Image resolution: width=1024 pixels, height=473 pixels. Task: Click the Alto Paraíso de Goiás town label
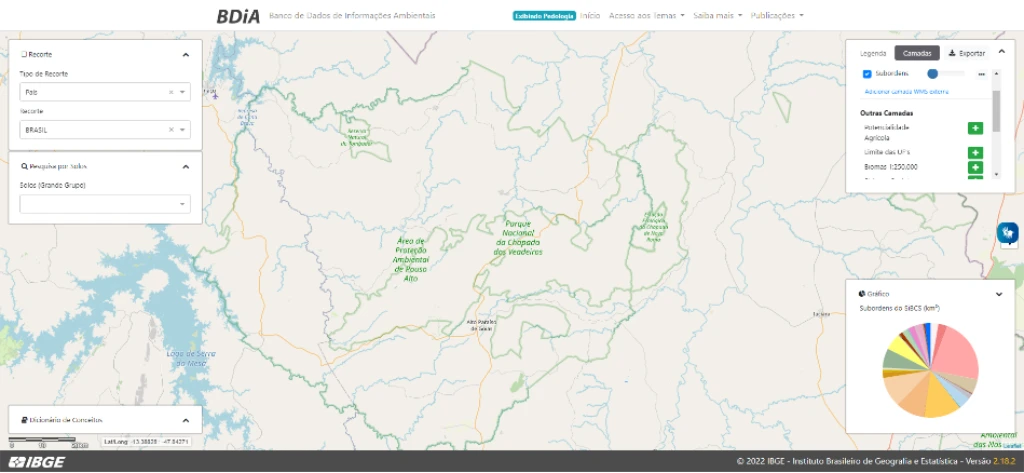pos(482,325)
